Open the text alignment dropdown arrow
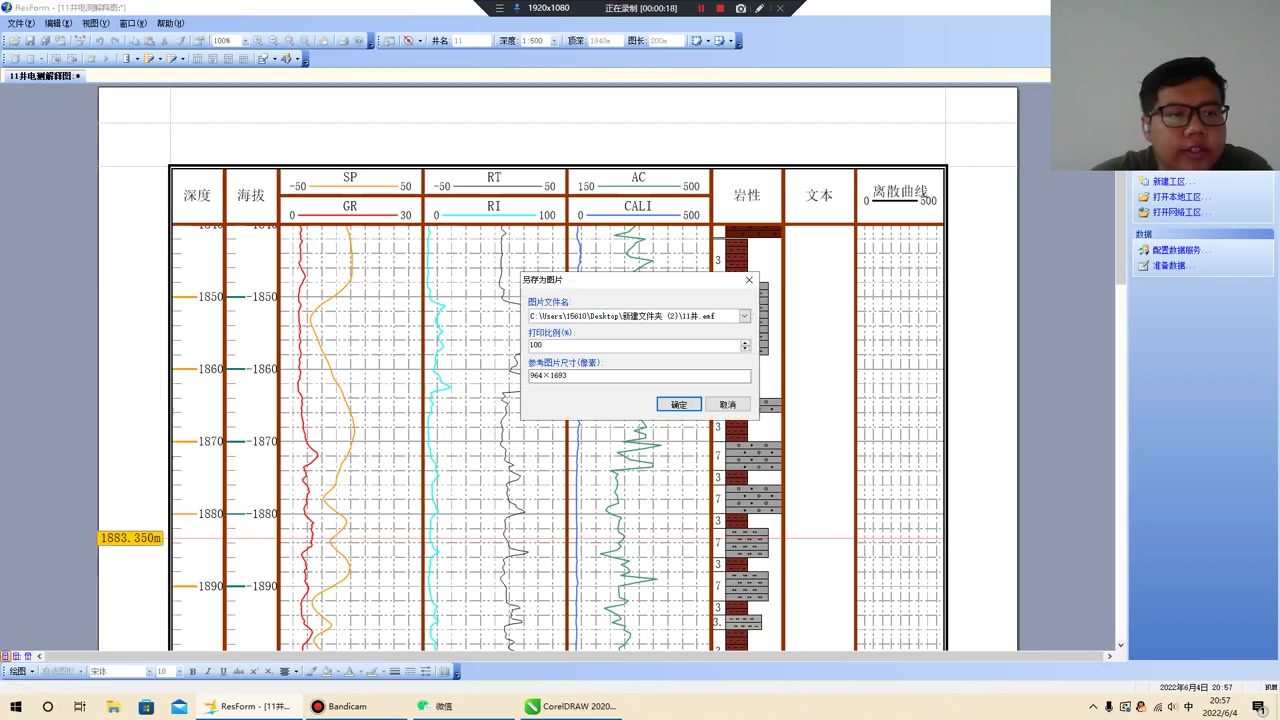Viewport: 1280px width, 720px height. tap(296, 671)
